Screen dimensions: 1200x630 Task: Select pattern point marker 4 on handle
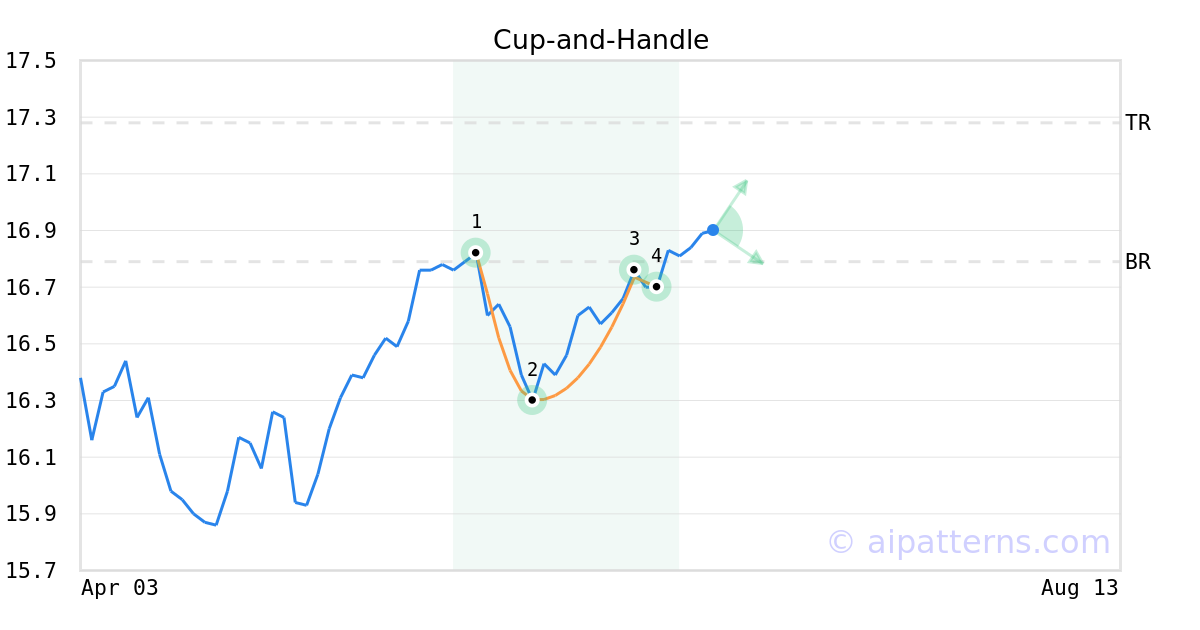click(x=656, y=287)
